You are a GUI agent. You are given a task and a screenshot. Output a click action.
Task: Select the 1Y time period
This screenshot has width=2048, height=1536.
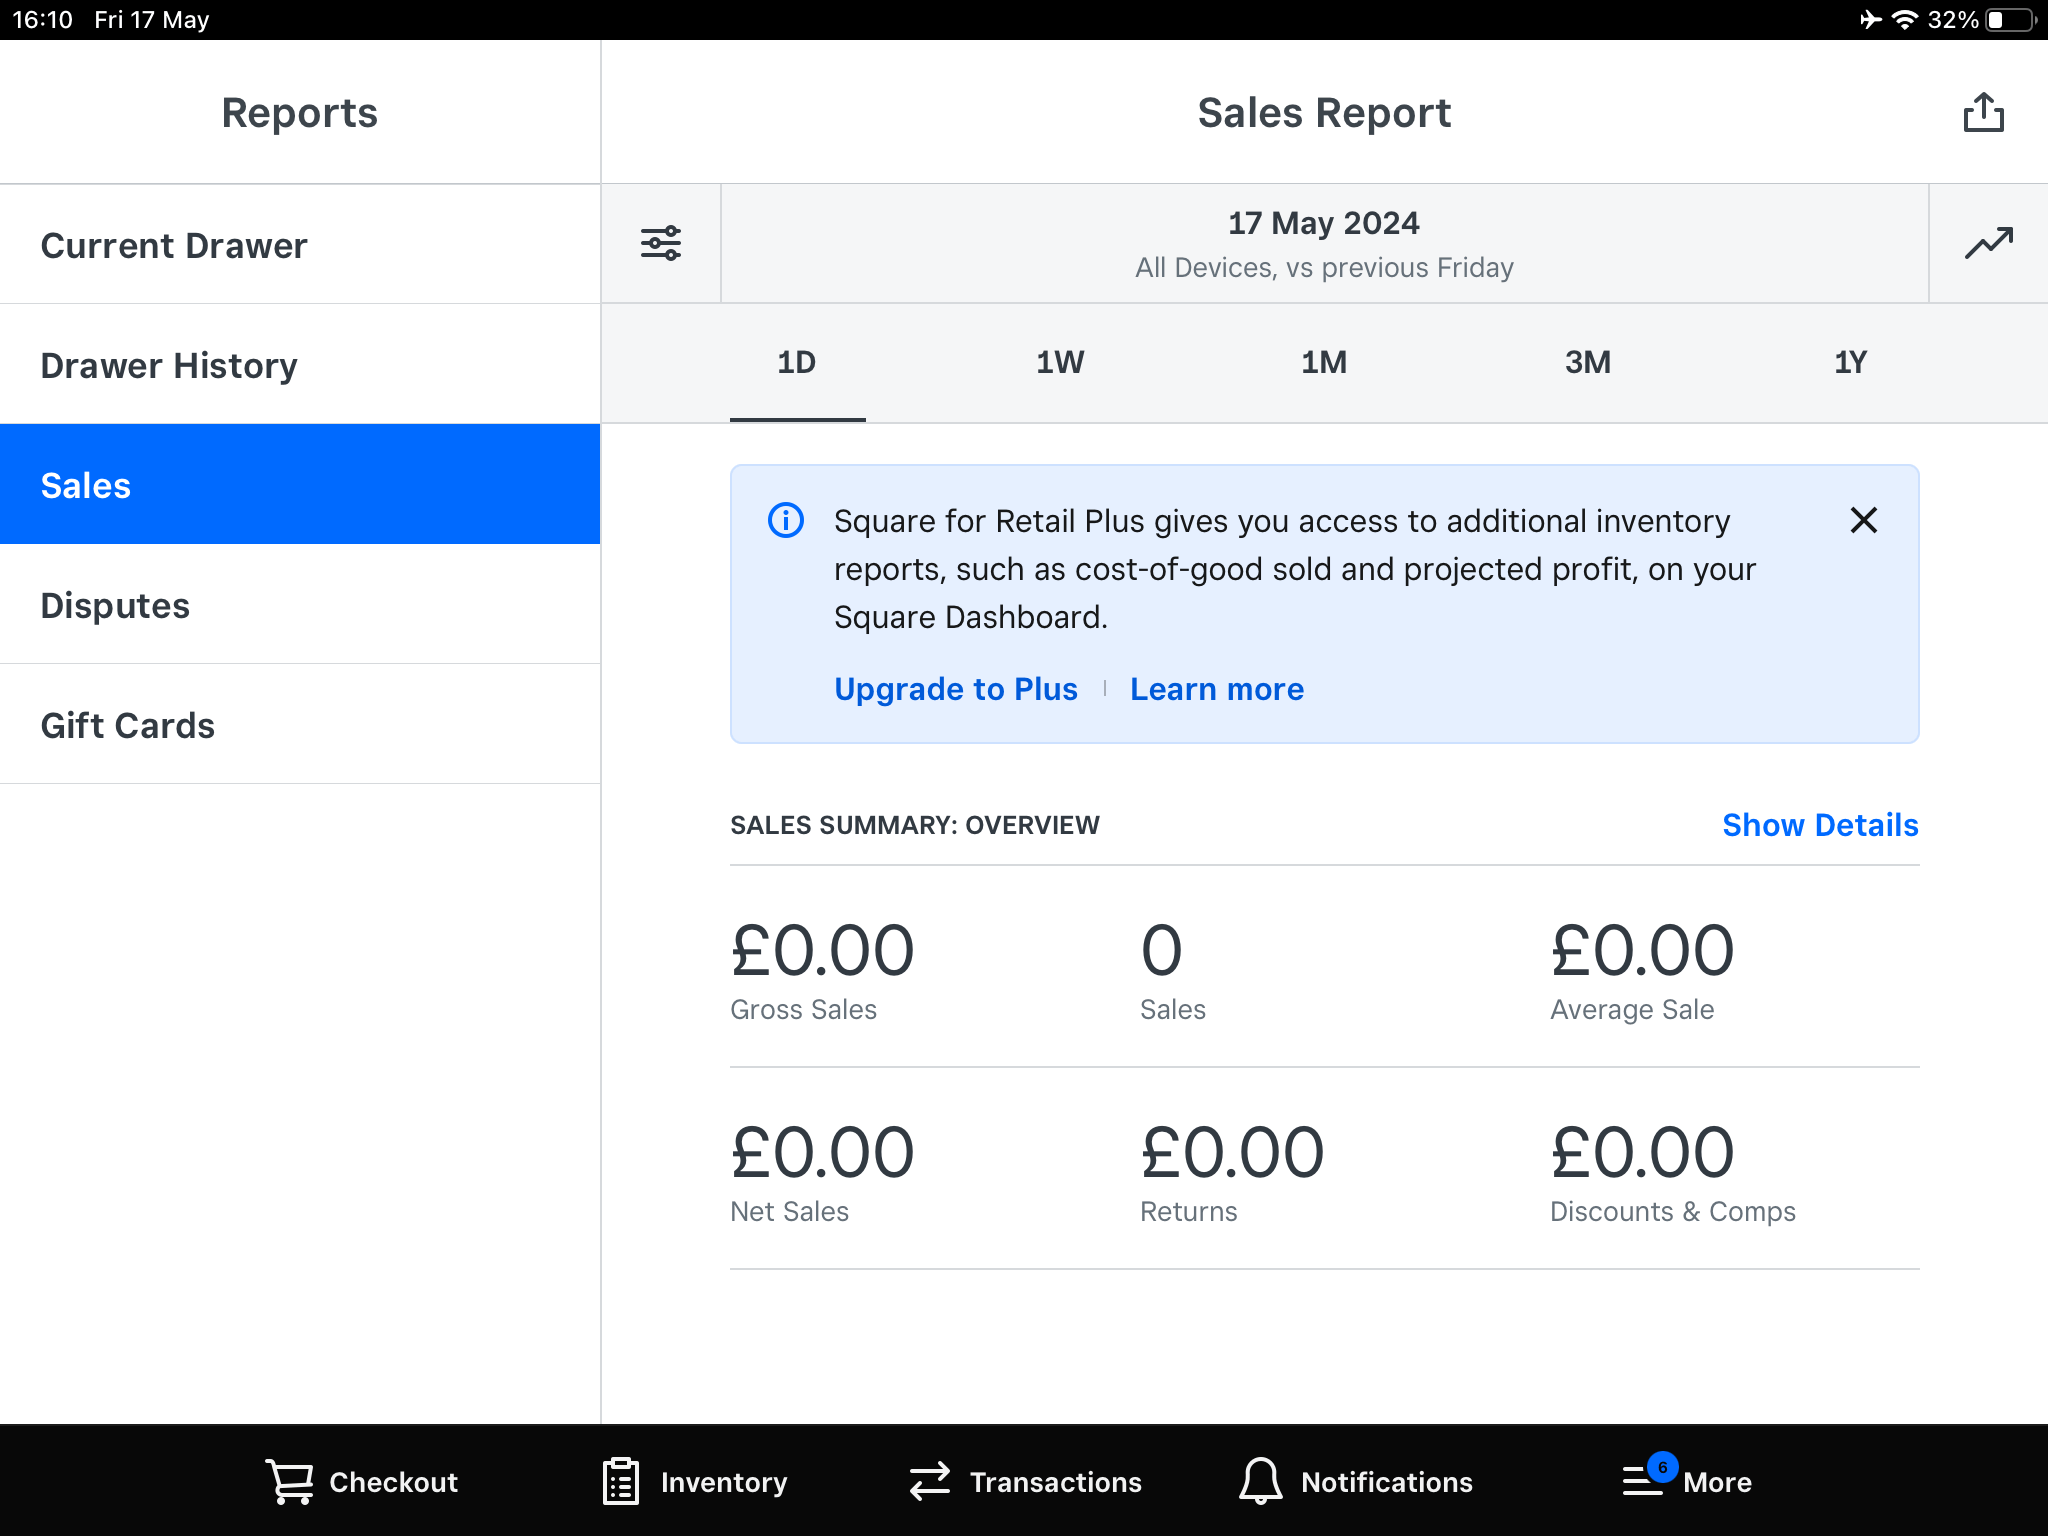(x=1847, y=362)
